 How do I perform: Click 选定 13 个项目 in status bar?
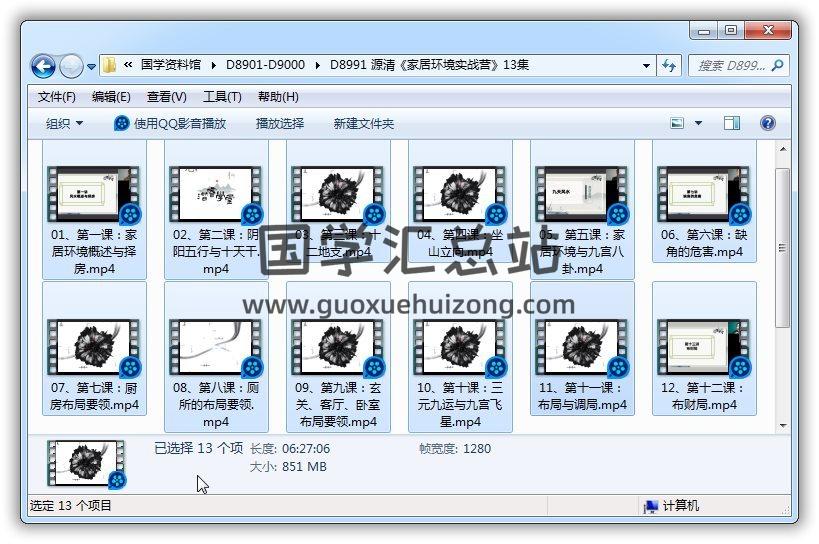pyautogui.click(x=71, y=505)
